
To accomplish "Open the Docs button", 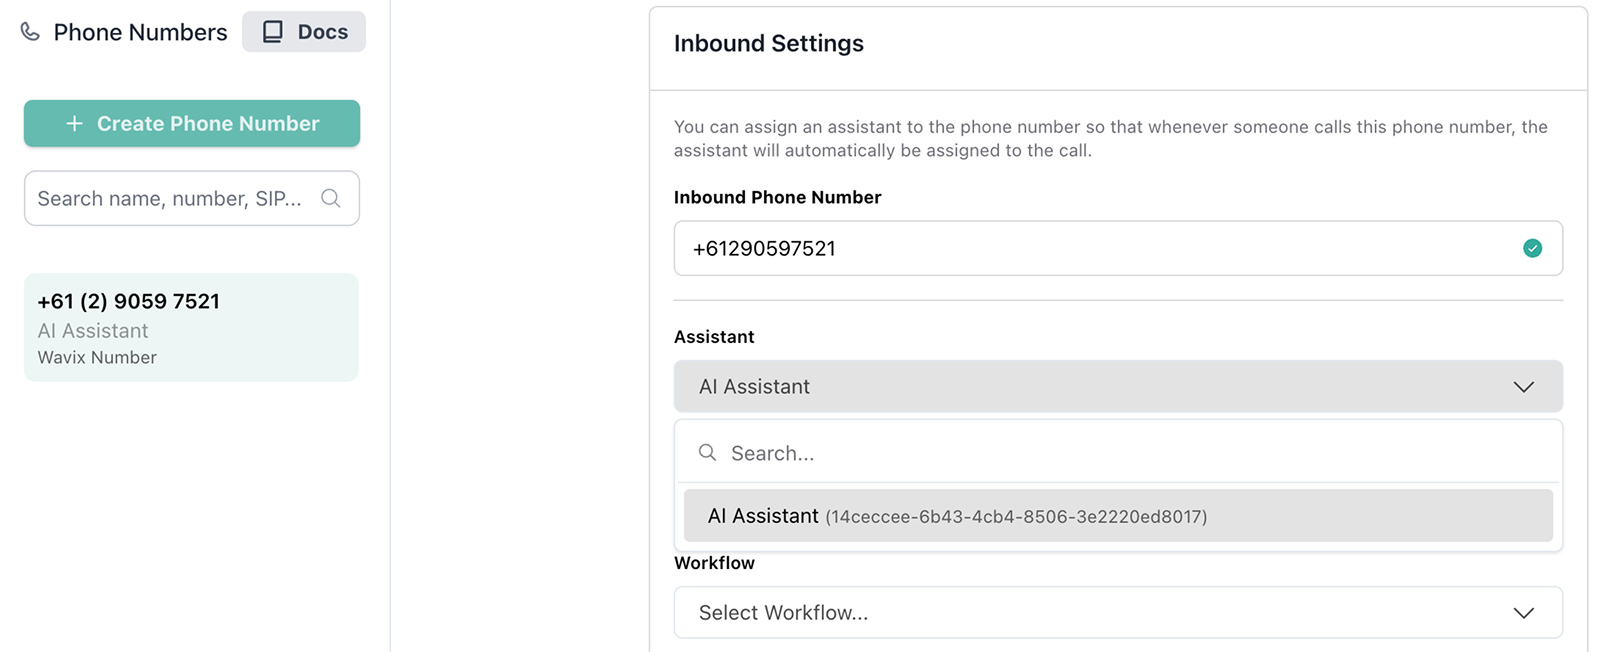I will coord(304,32).
